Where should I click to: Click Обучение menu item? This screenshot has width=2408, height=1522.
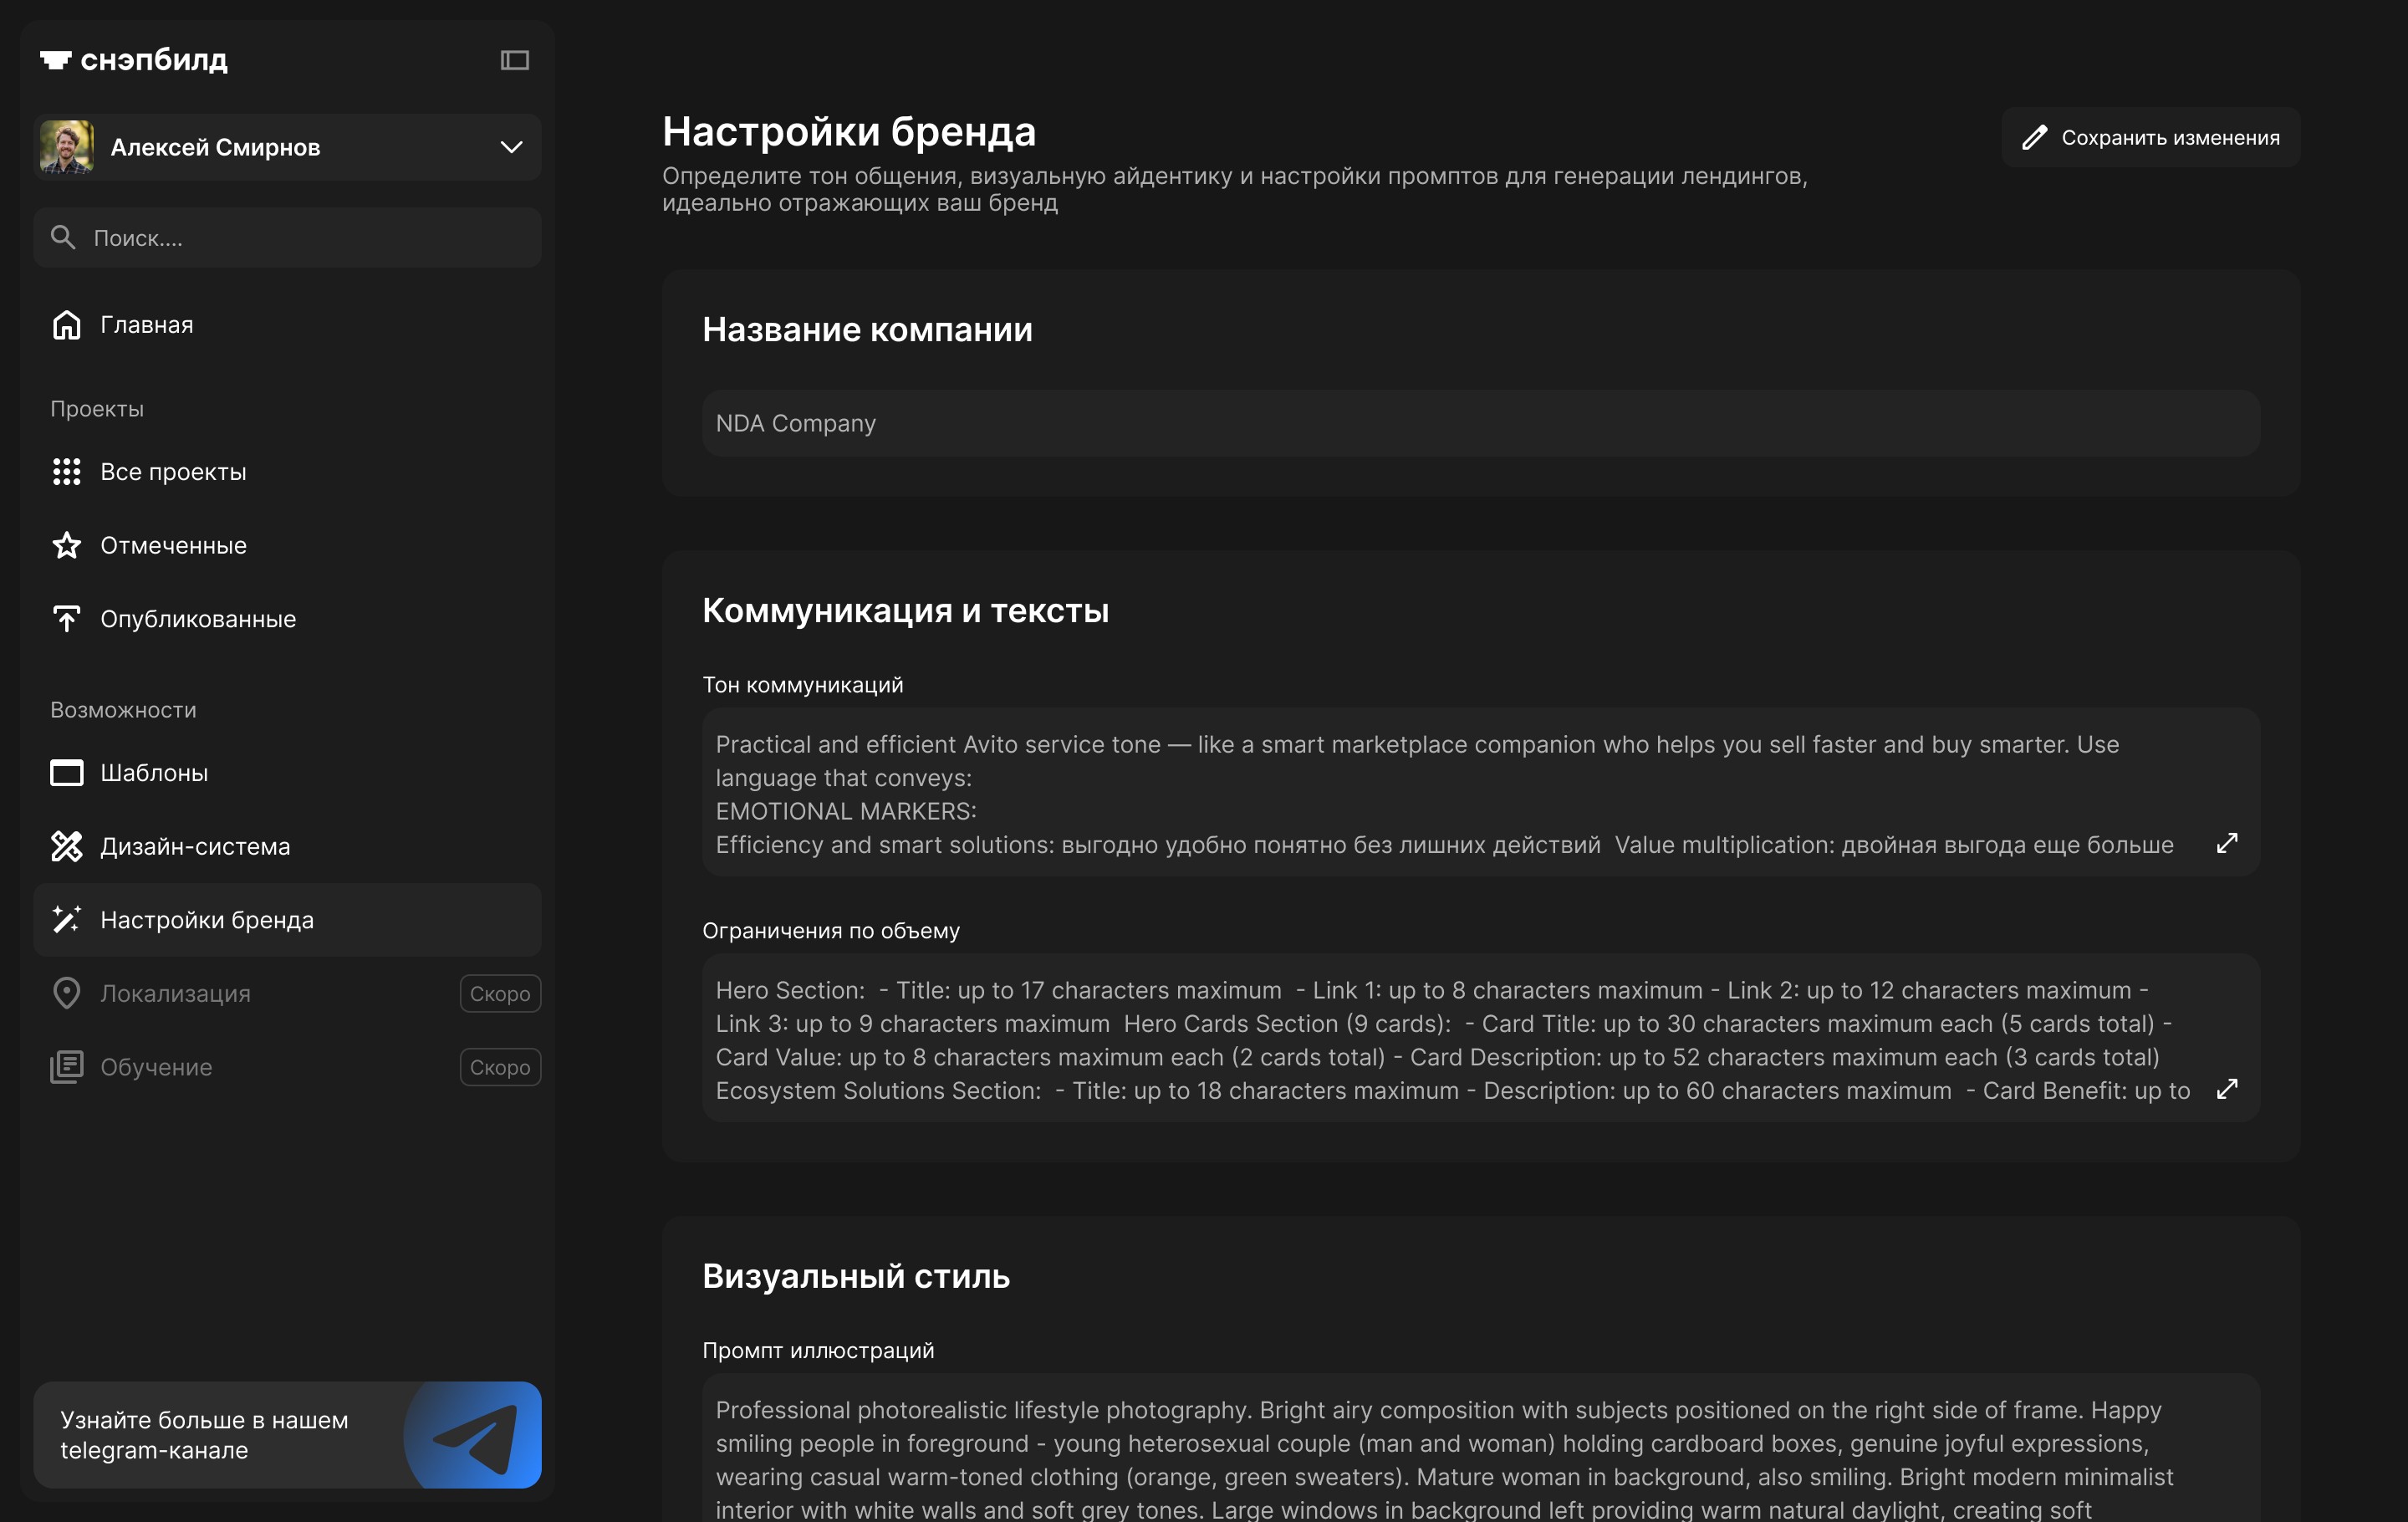(x=156, y=1067)
